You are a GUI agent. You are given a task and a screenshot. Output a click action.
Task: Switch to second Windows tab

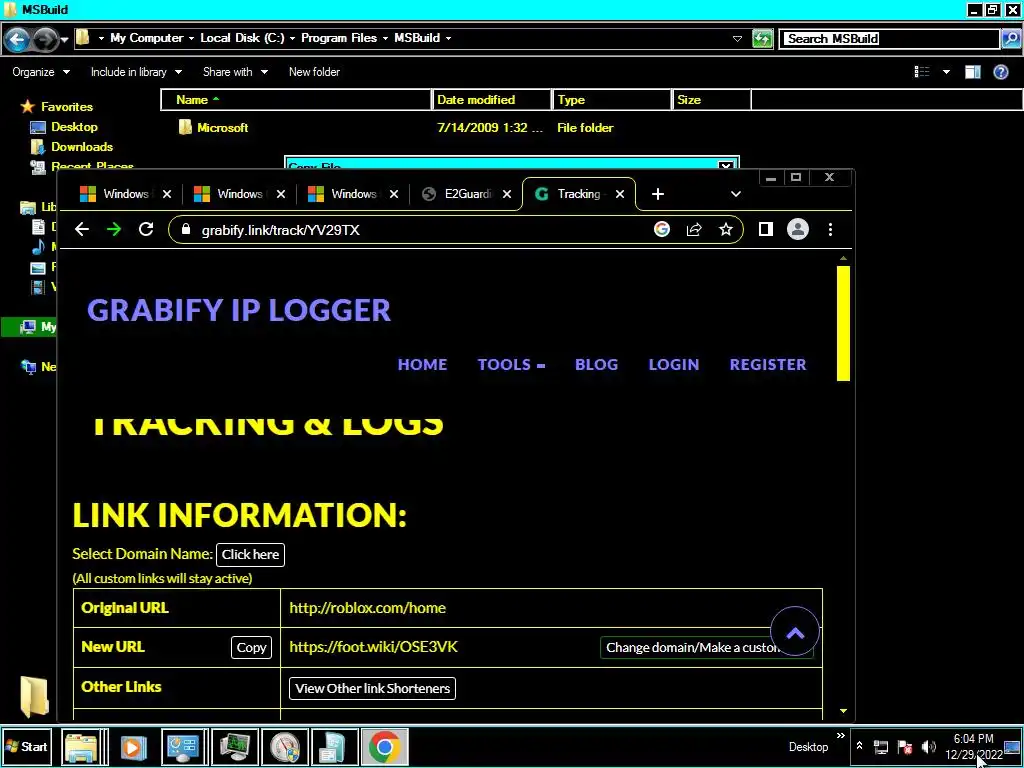click(239, 194)
